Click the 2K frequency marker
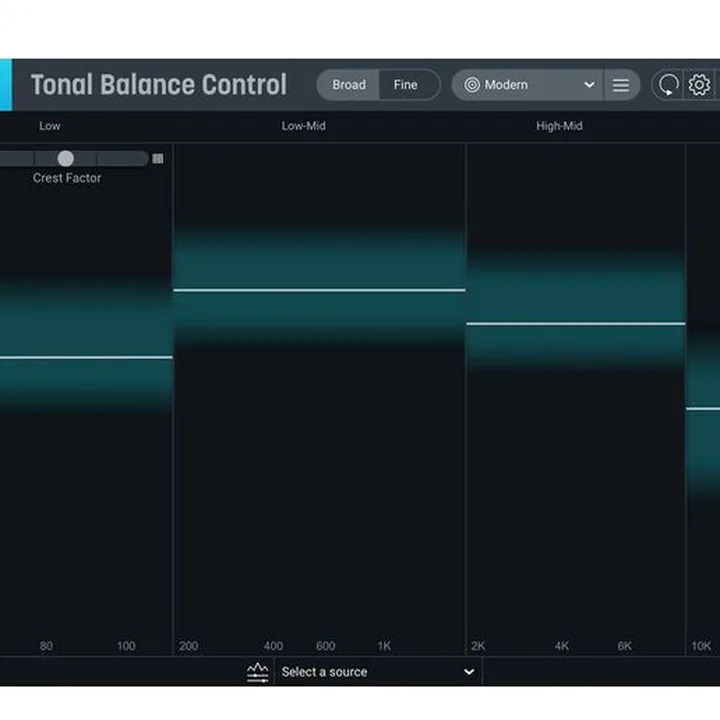Screen dimensions: 720x720 478,646
